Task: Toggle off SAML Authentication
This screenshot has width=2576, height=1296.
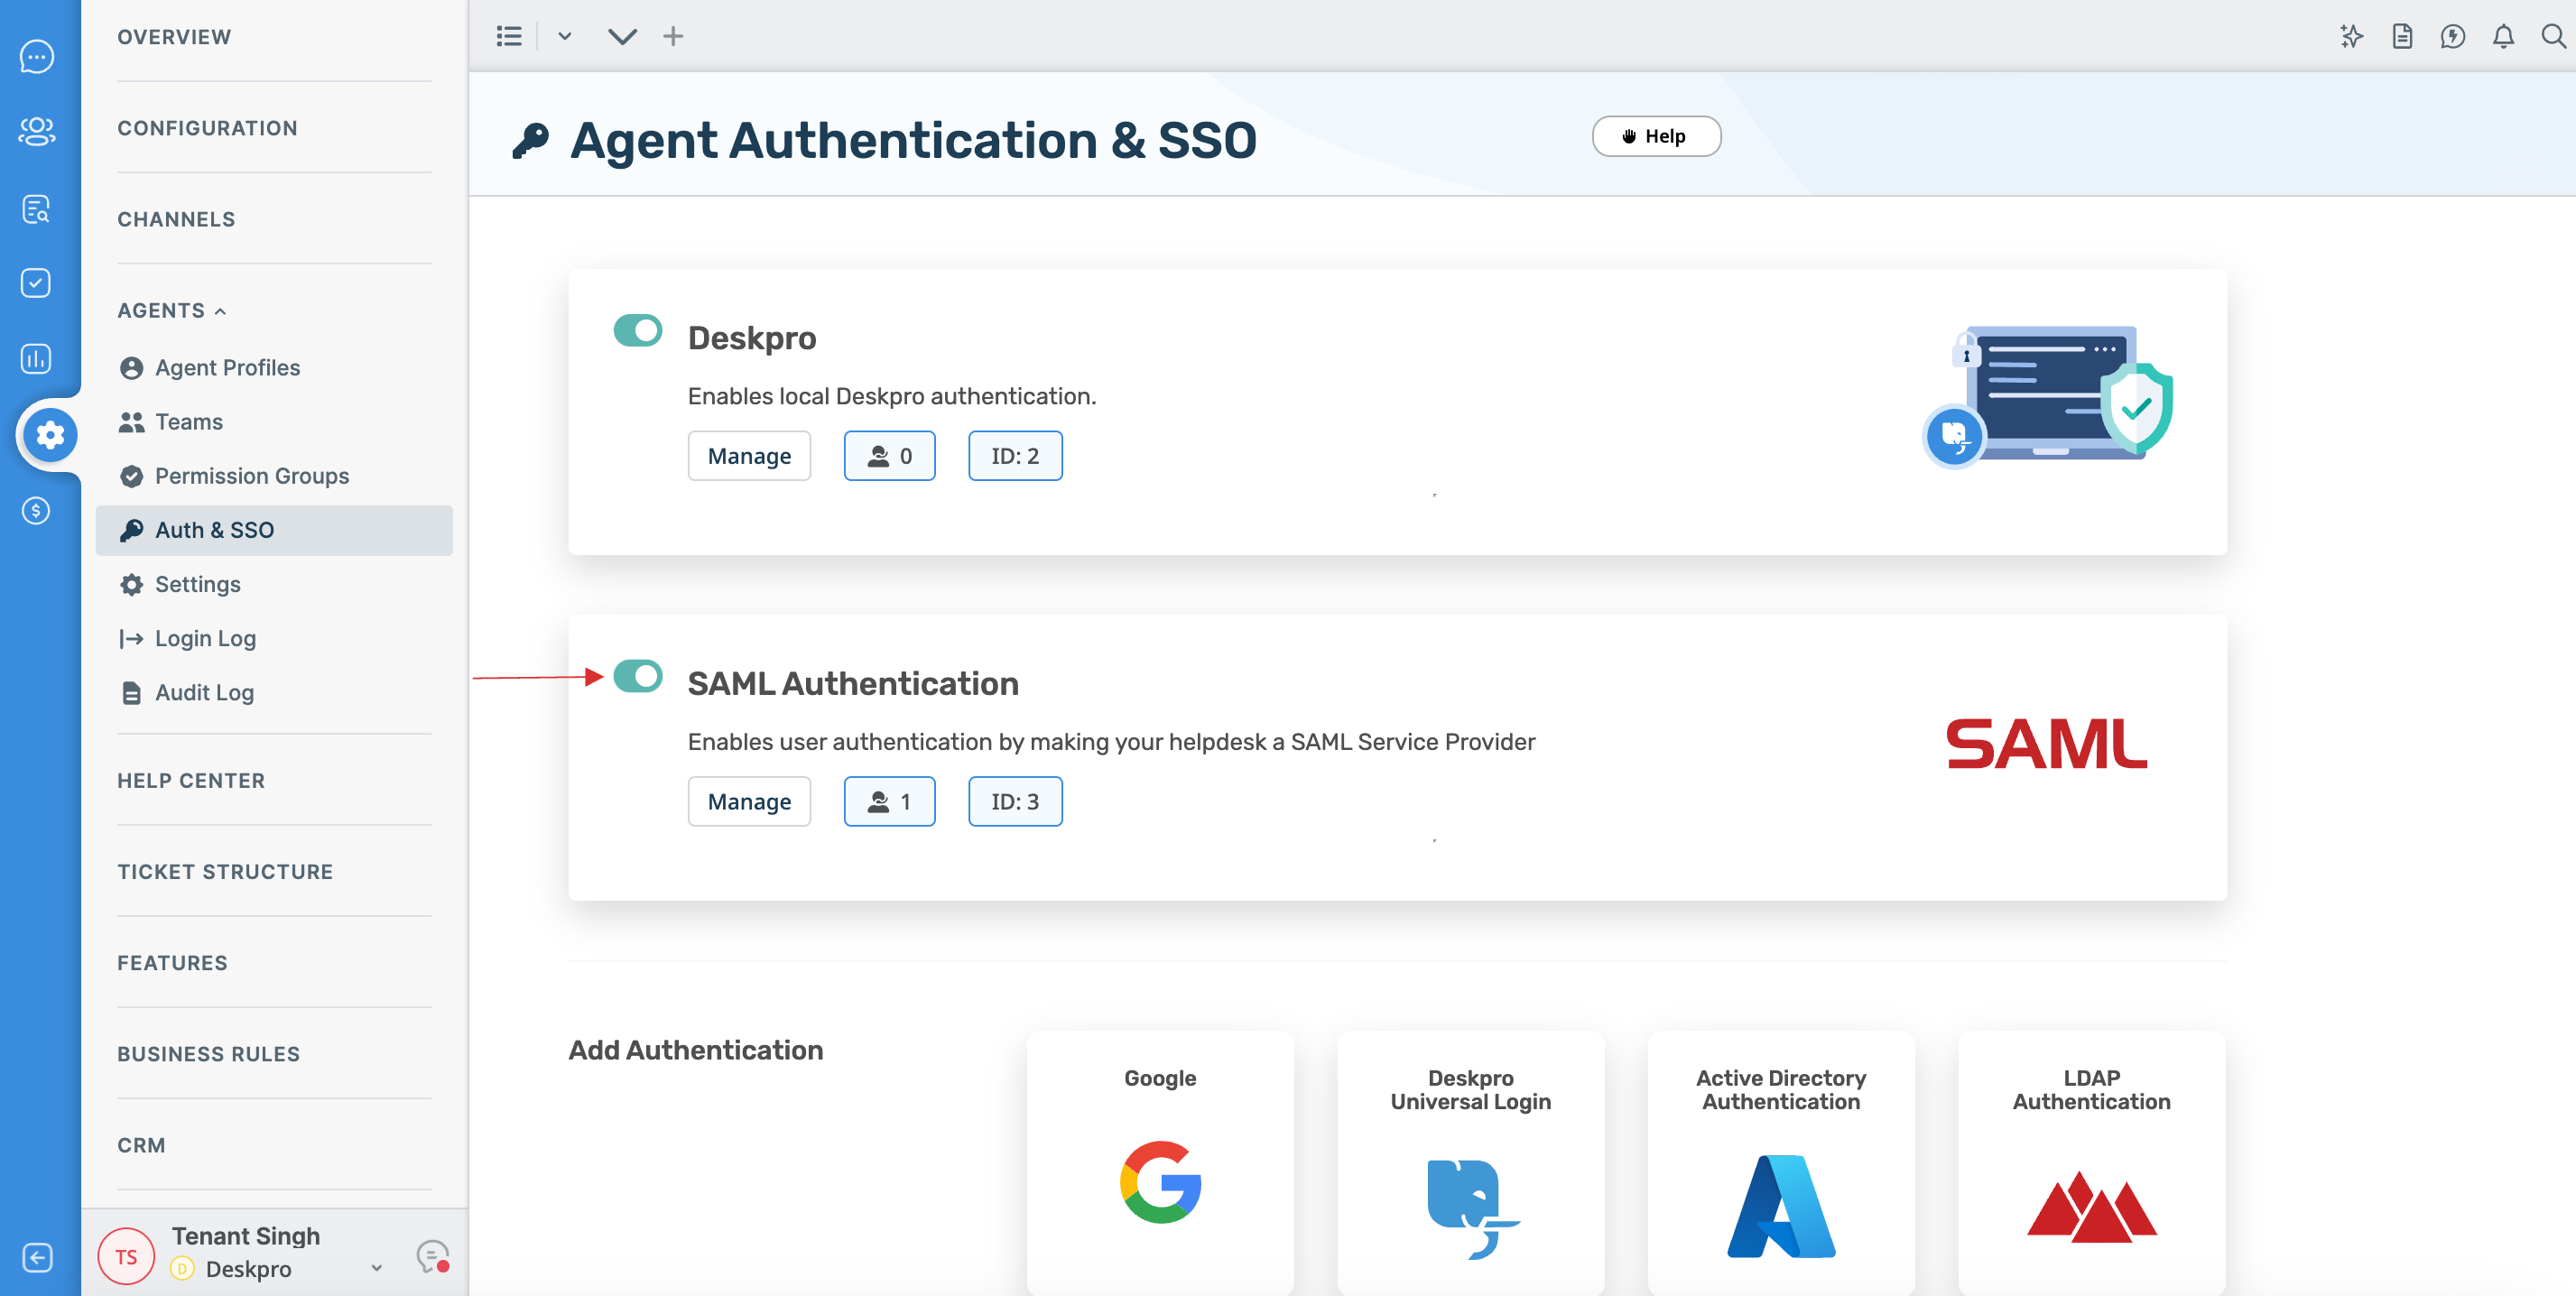Action: [638, 676]
